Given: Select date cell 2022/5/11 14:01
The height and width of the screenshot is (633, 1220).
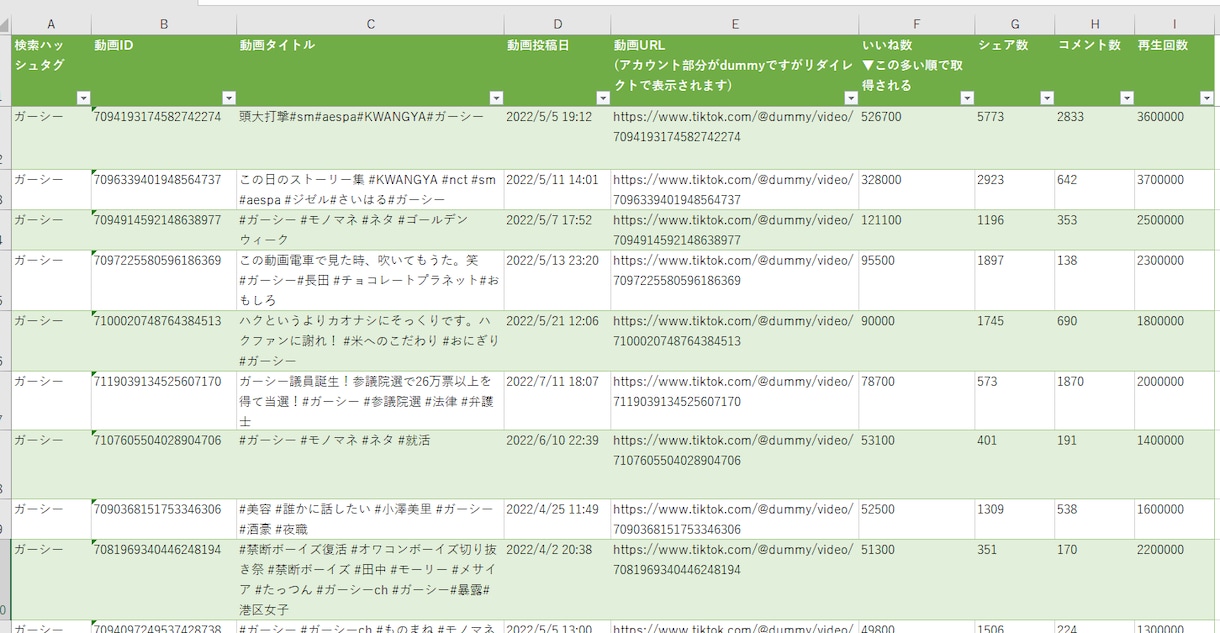Looking at the screenshot, I should click(558, 189).
